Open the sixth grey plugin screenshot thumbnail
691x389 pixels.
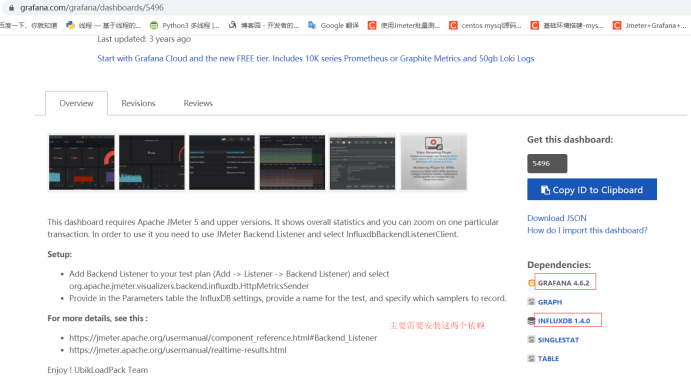[x=434, y=163]
